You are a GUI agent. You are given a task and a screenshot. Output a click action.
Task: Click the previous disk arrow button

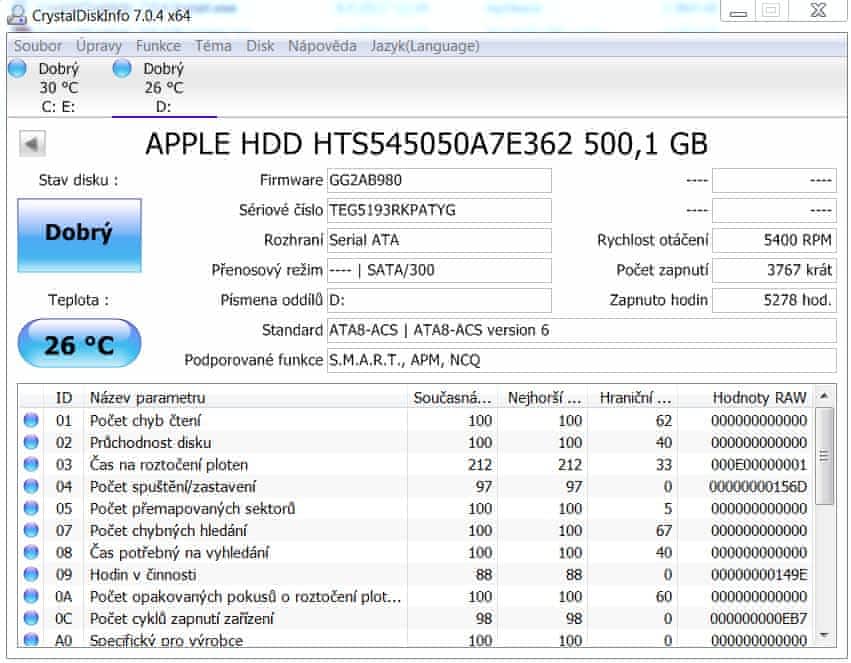click(32, 144)
